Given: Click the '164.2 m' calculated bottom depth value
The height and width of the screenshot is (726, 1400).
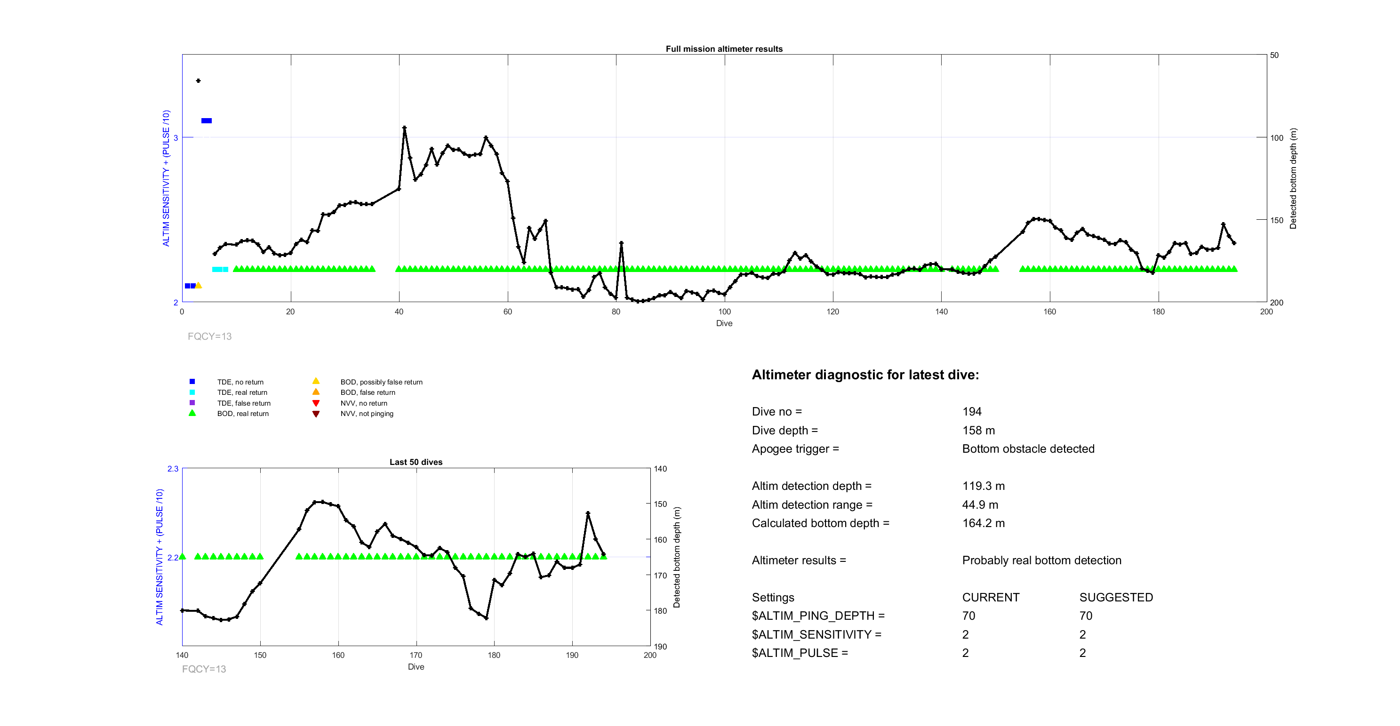Looking at the screenshot, I should (x=983, y=523).
